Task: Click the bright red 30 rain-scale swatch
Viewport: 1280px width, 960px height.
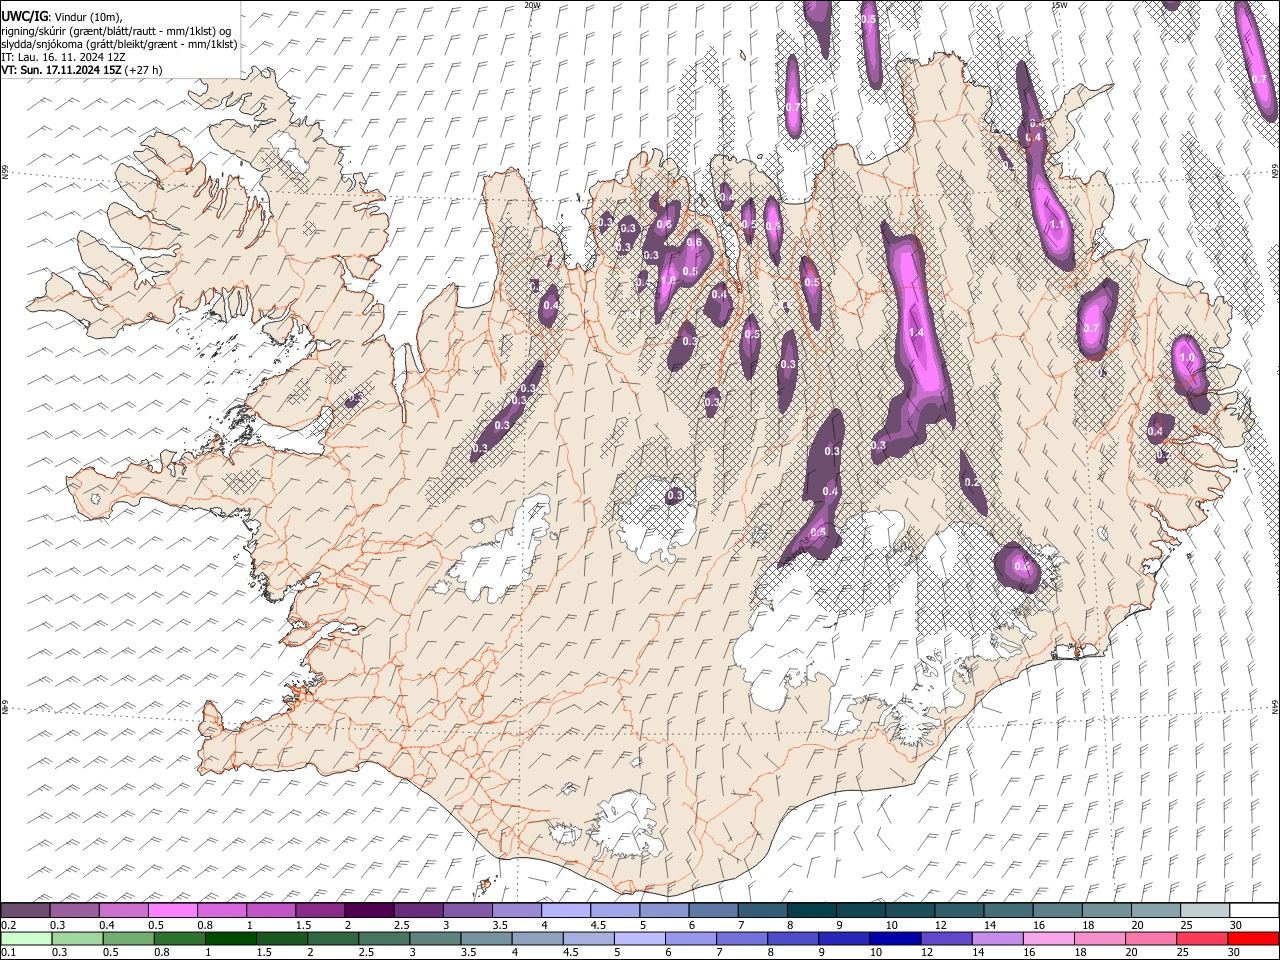Action: click(1252, 938)
